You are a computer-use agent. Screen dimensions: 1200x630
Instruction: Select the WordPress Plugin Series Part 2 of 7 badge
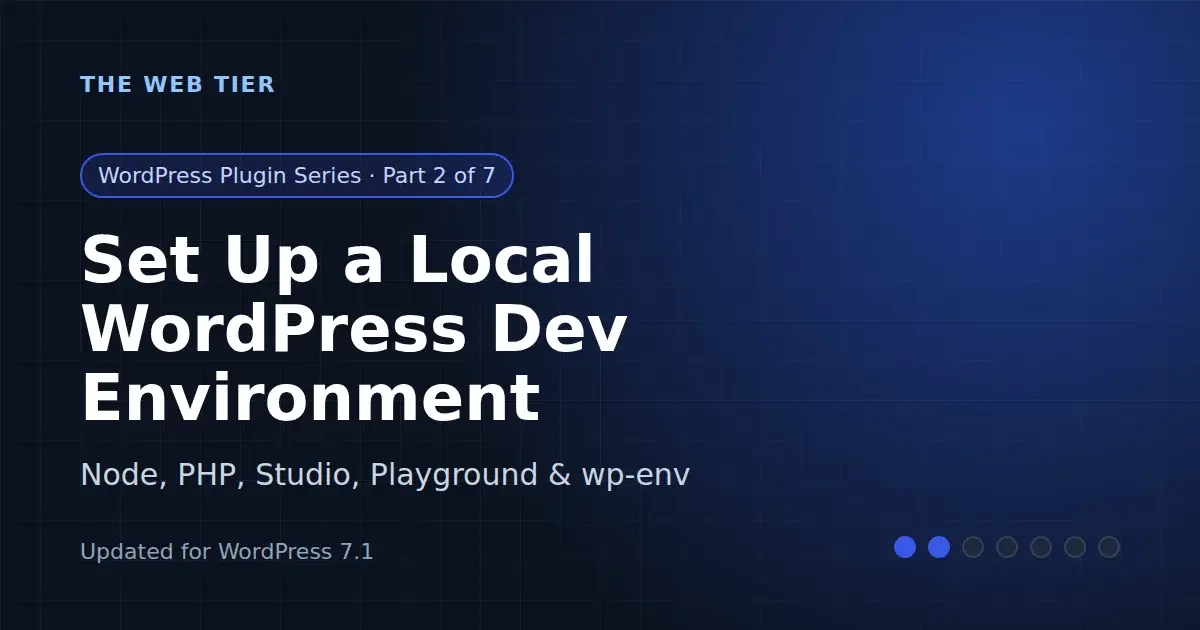[x=297, y=176]
